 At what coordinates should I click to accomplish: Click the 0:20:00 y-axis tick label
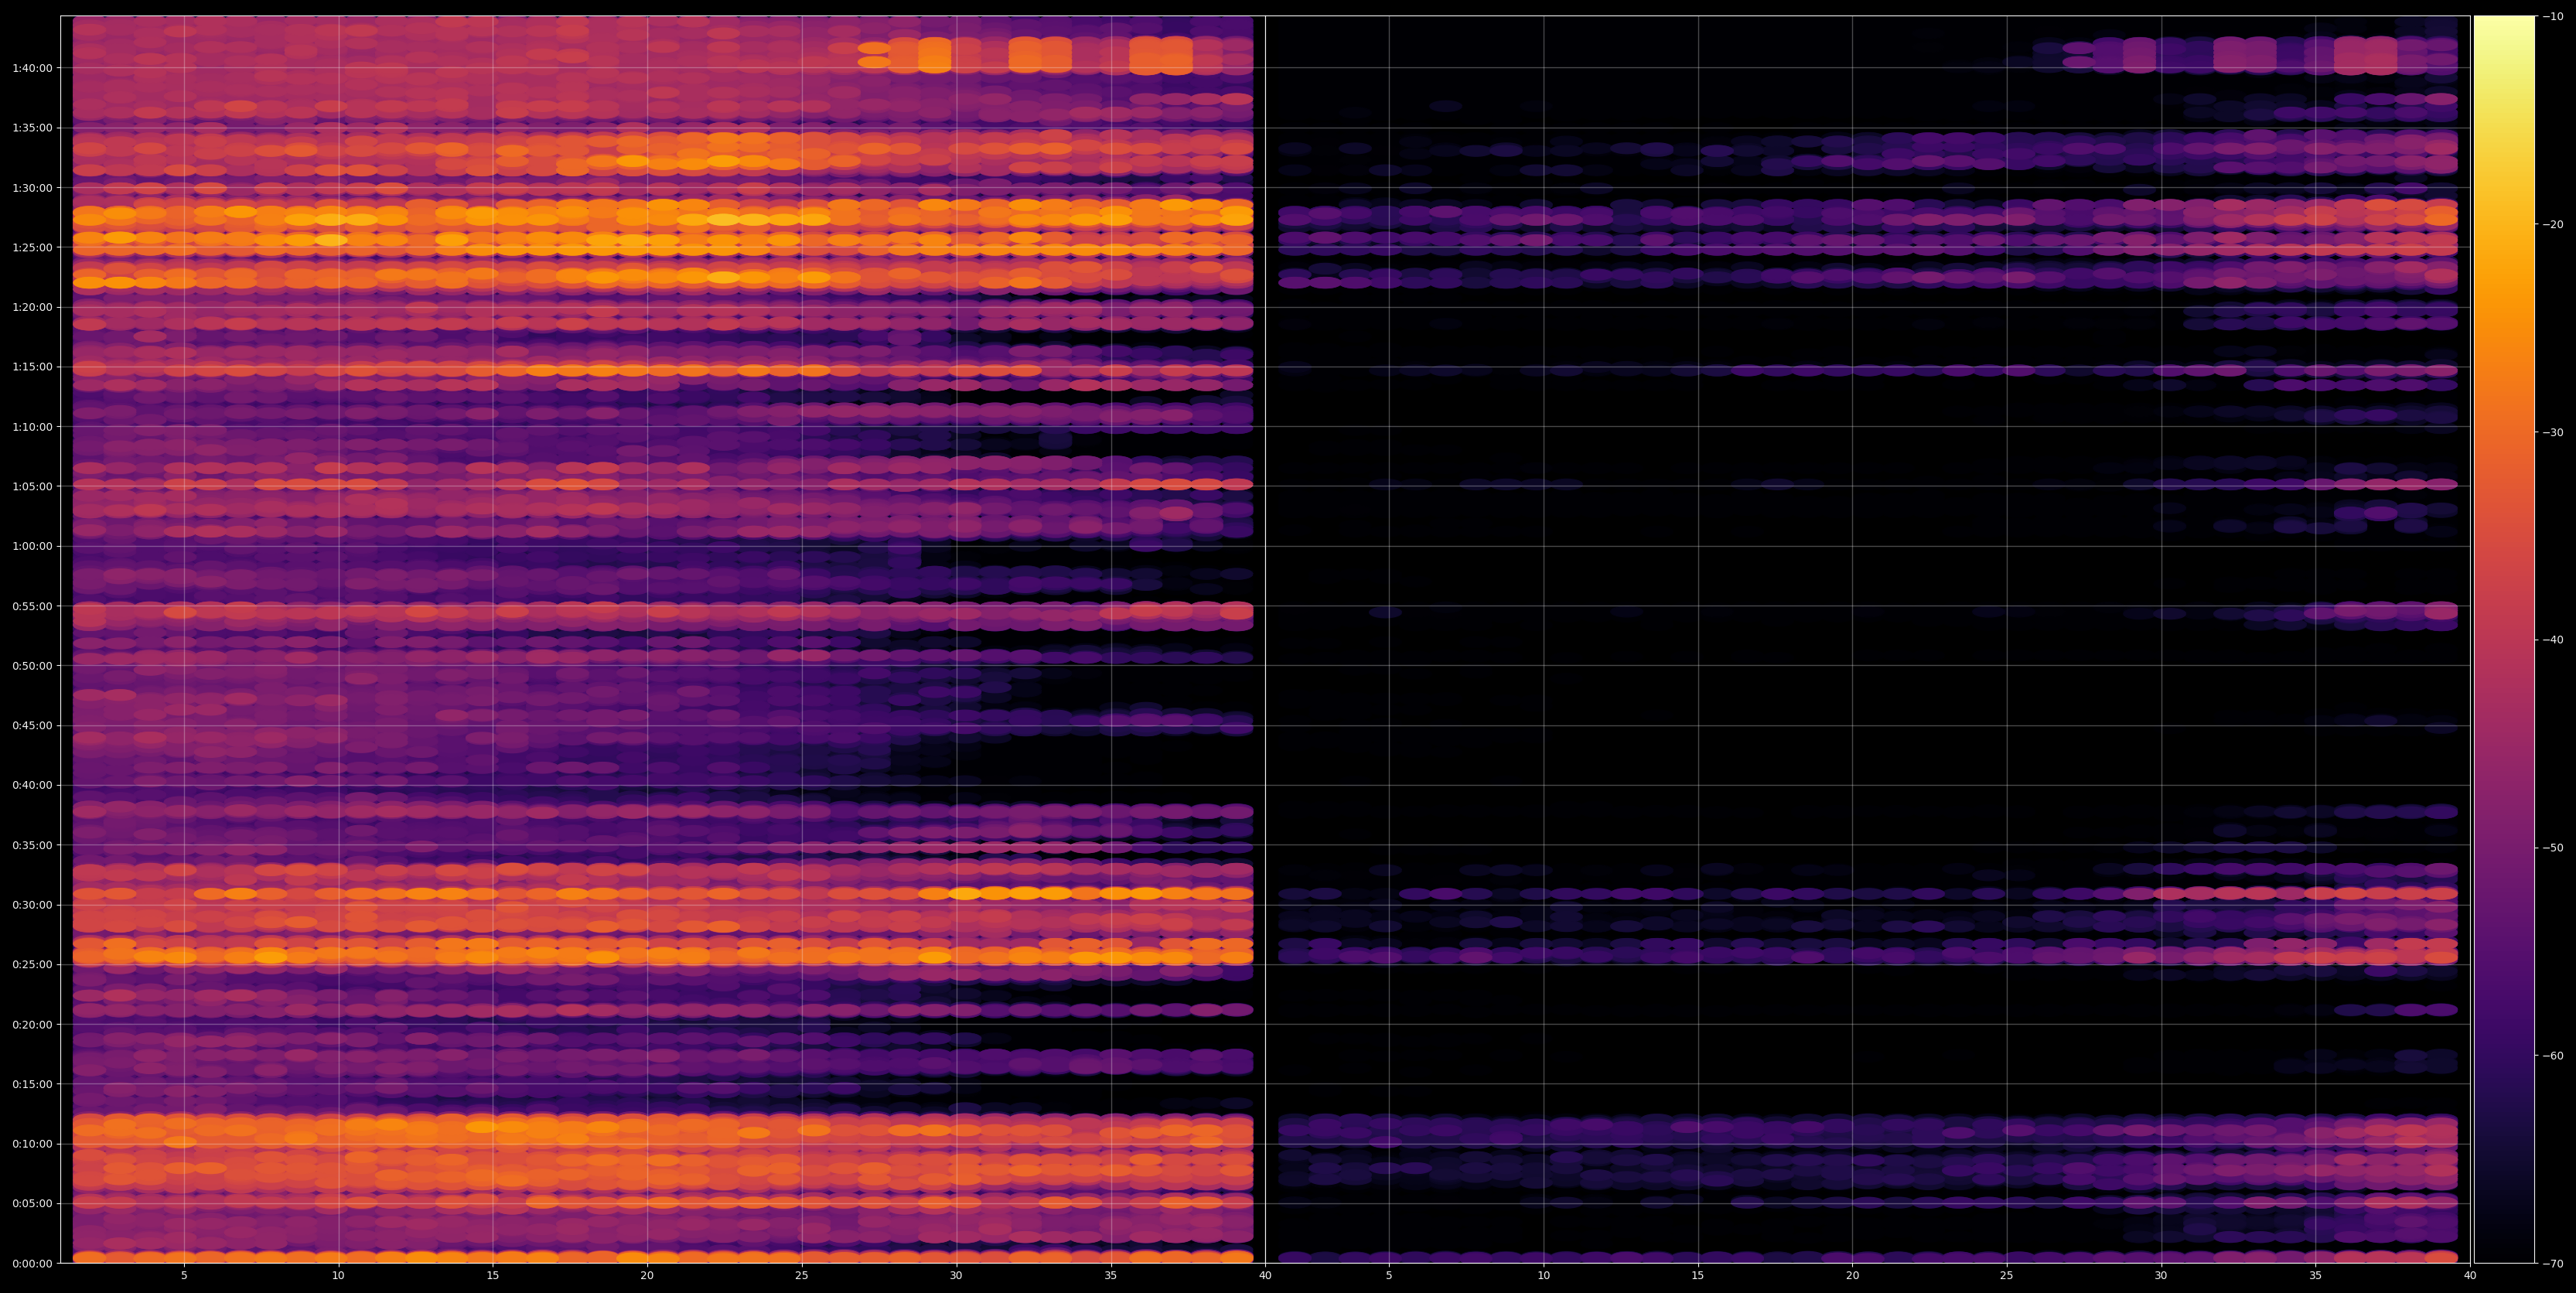pyautogui.click(x=32, y=1024)
